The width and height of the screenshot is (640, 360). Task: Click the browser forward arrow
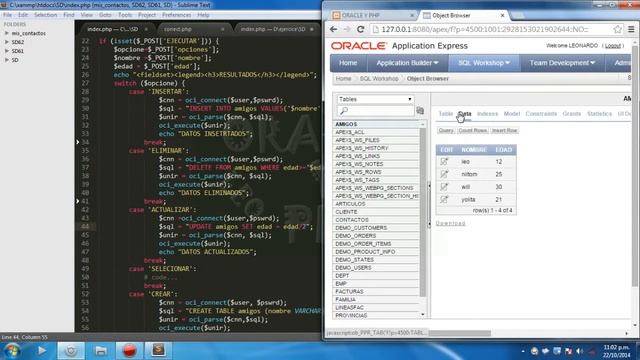pos(347,29)
